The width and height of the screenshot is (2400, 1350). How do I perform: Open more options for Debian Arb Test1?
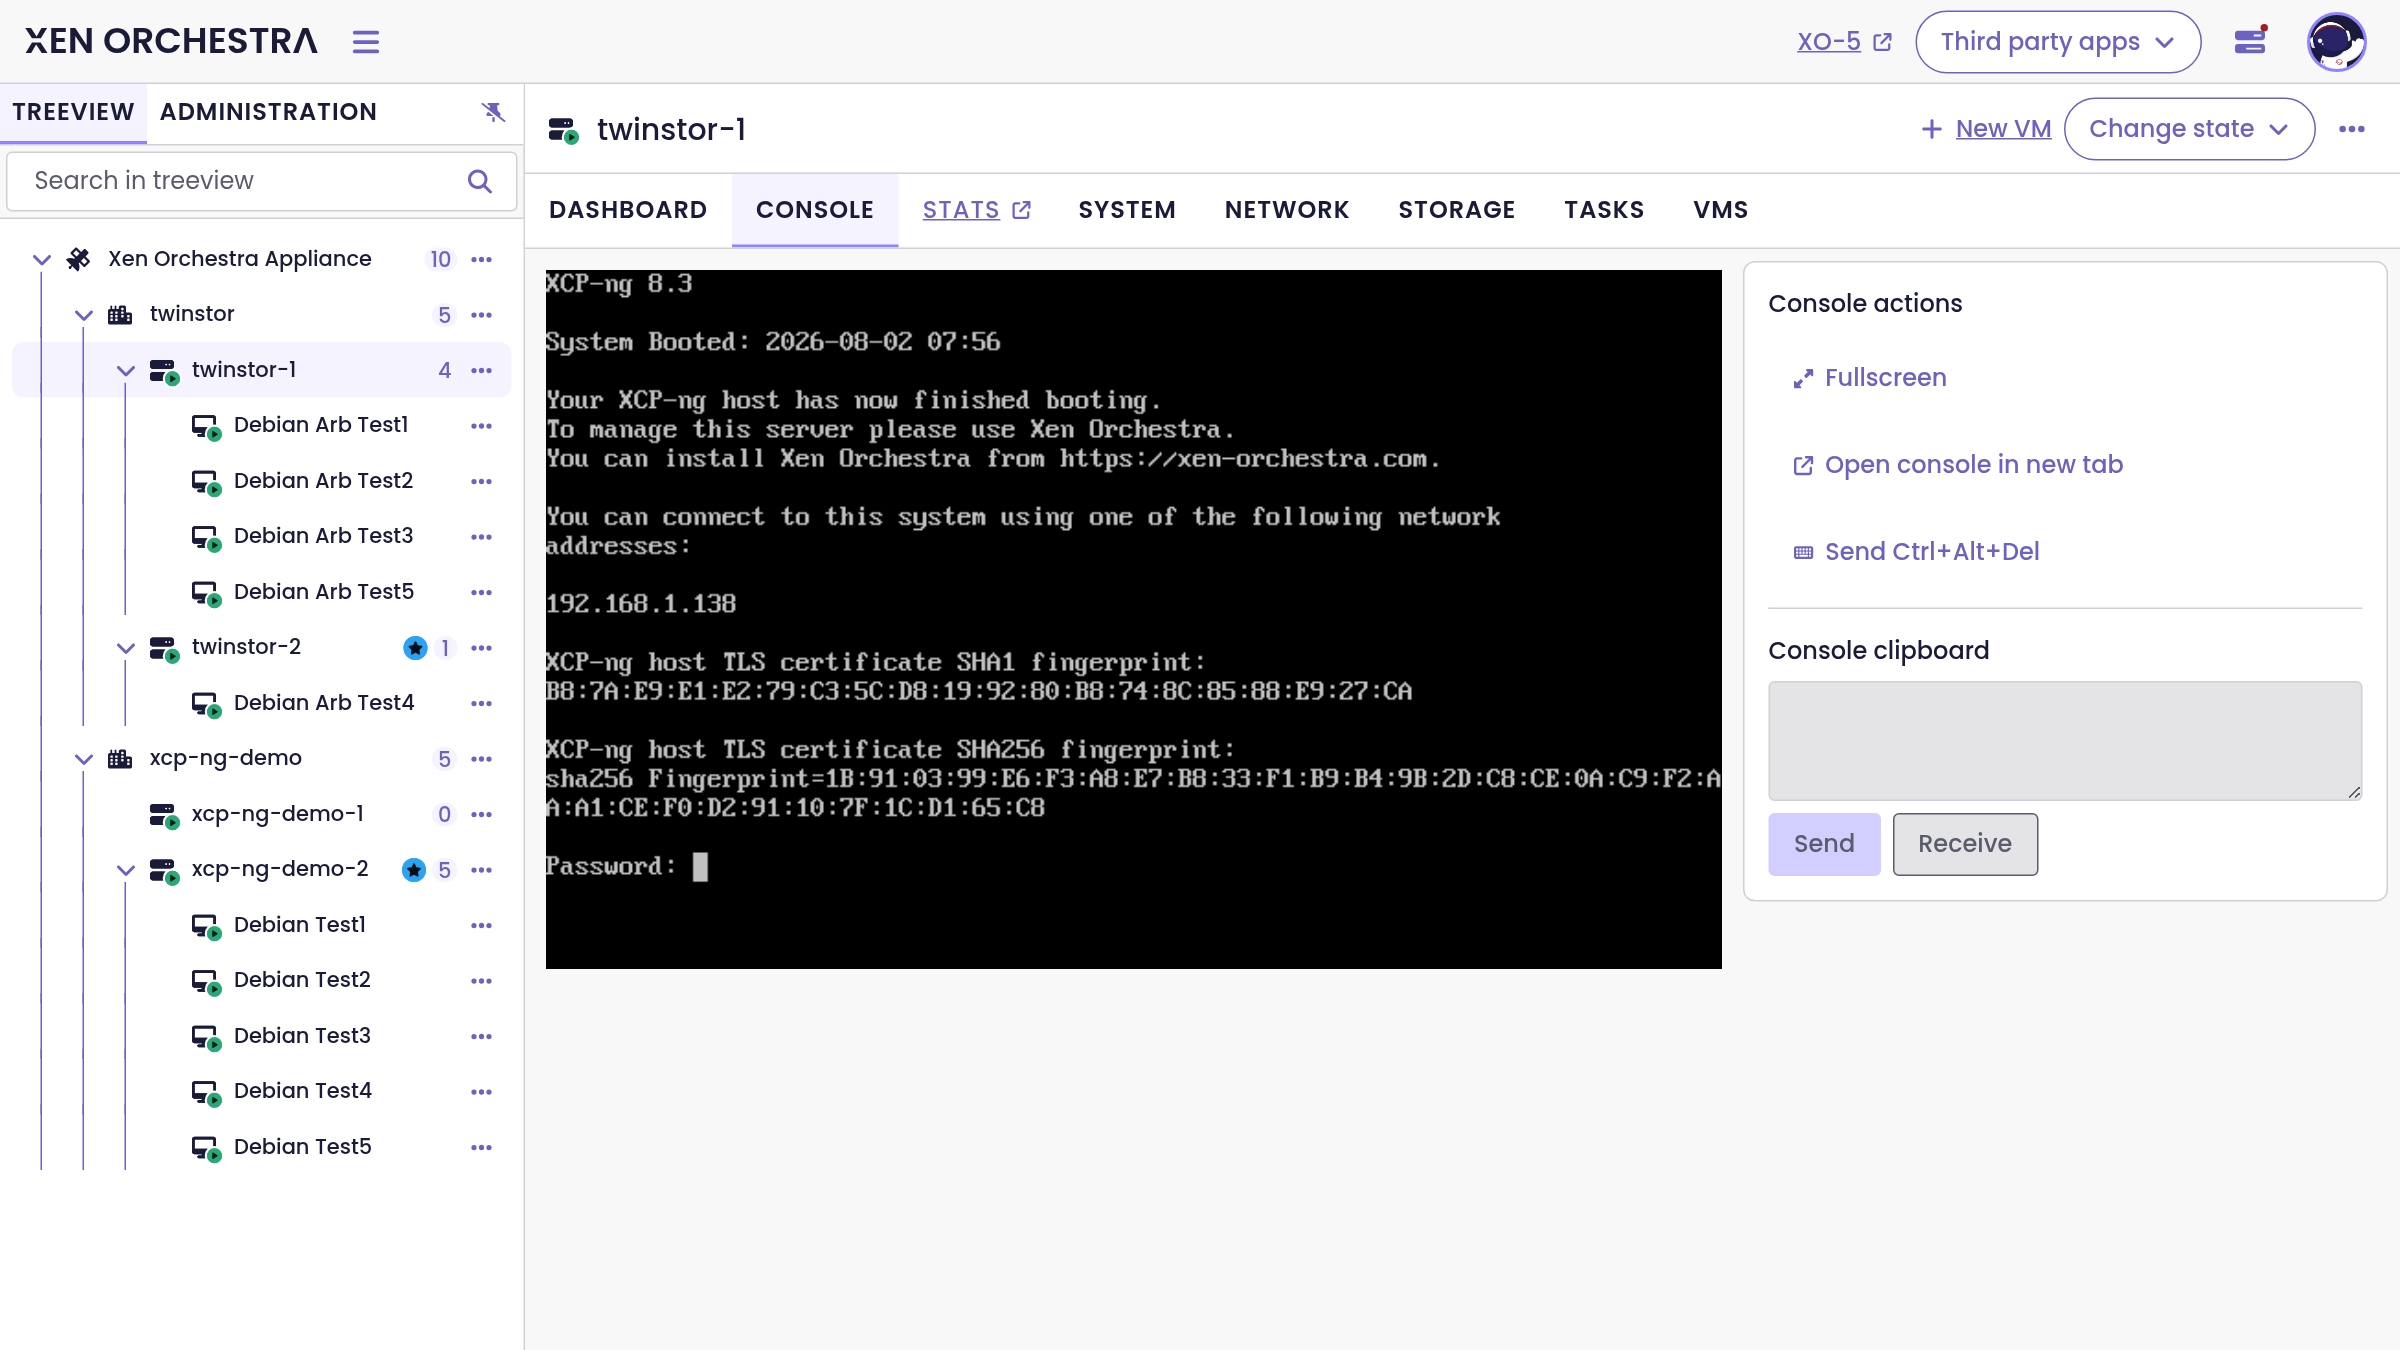tap(482, 426)
